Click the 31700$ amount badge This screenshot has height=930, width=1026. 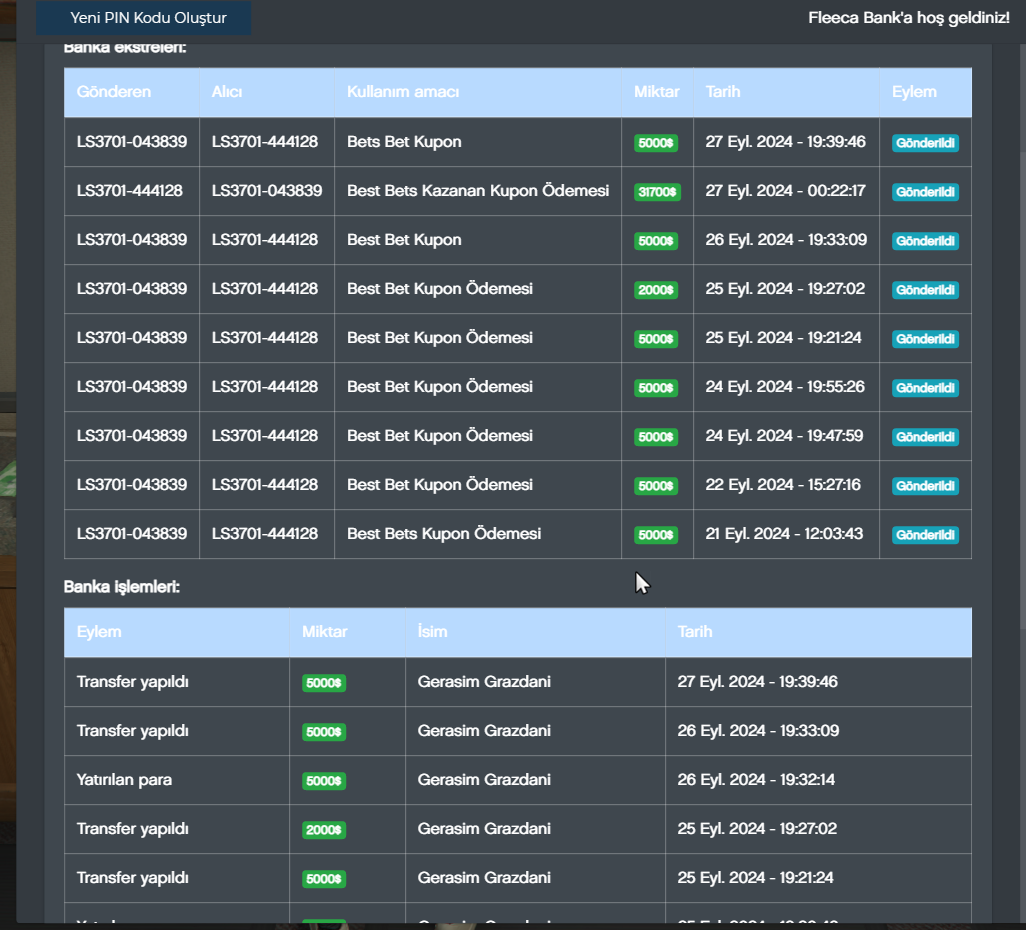[657, 192]
